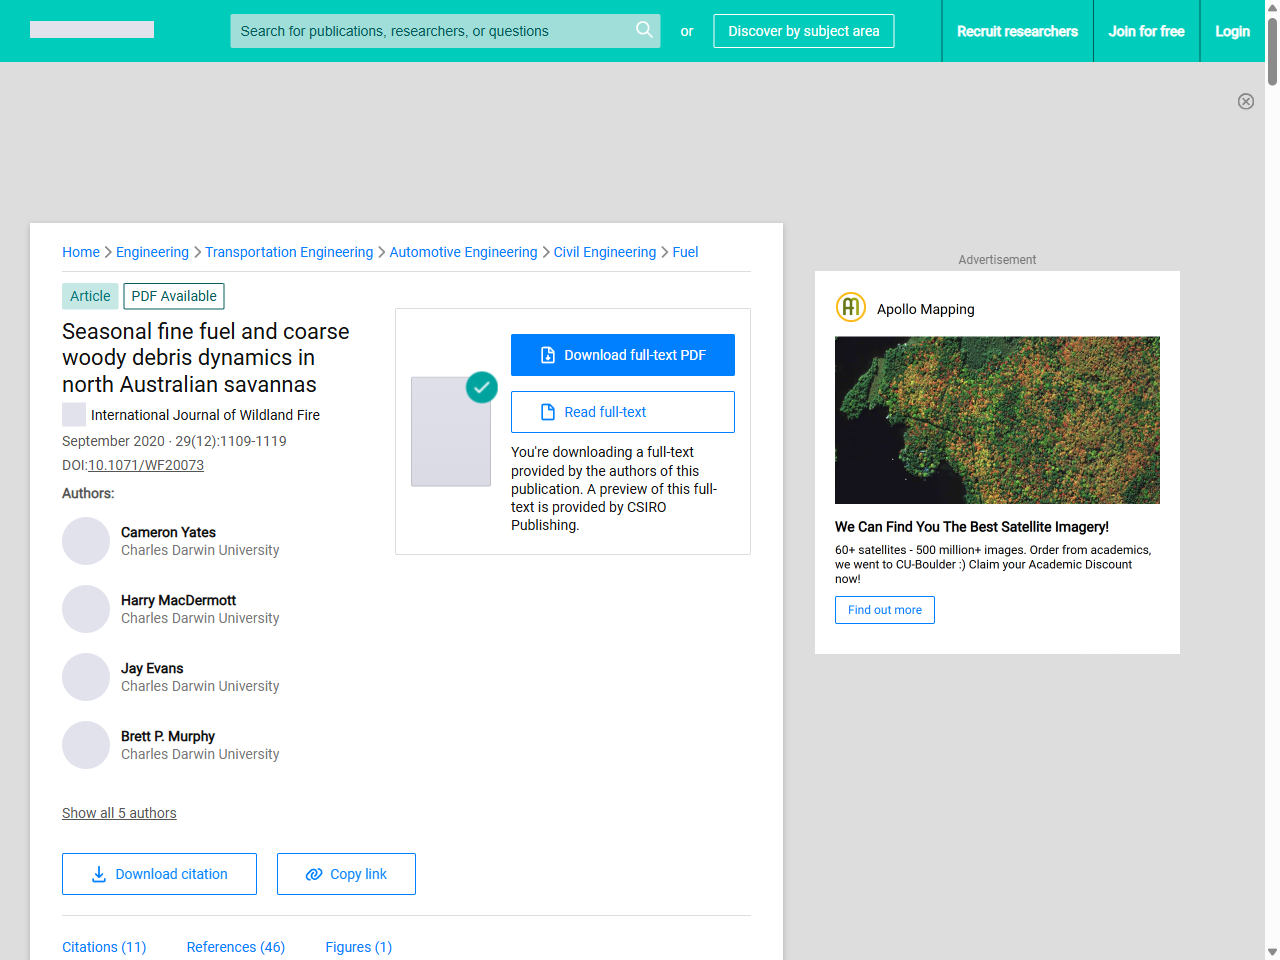Open the Figures (1) tab

coord(358,946)
